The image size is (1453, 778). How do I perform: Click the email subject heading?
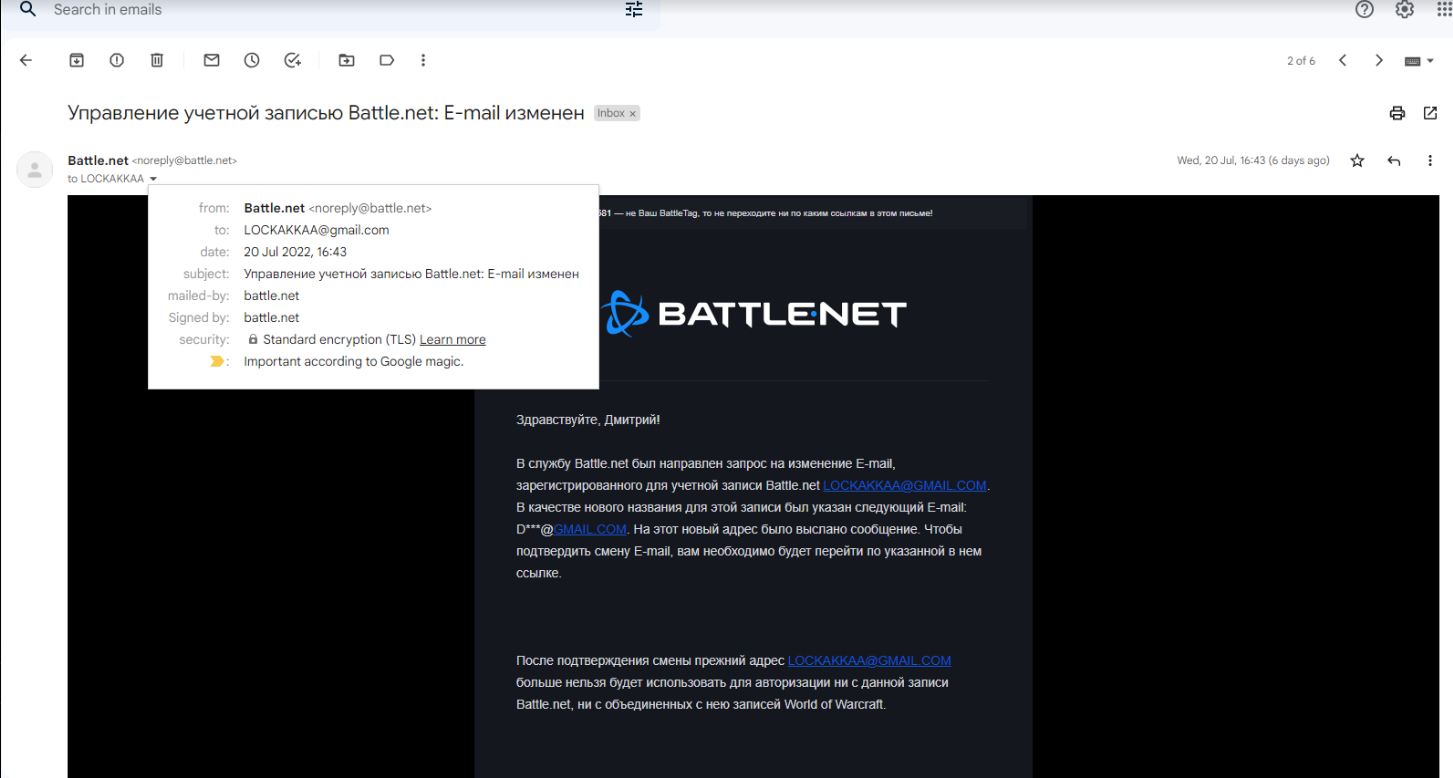(x=326, y=113)
